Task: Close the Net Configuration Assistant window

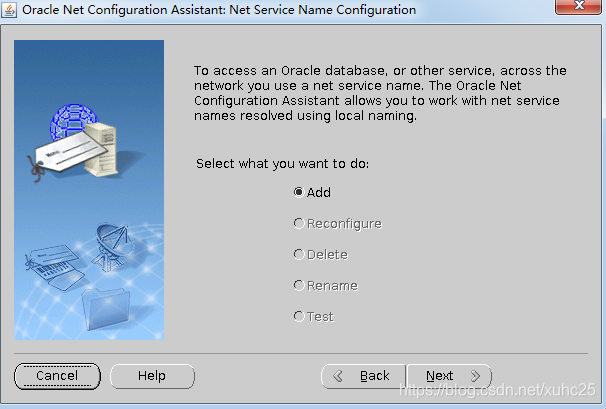Action: coord(578,6)
